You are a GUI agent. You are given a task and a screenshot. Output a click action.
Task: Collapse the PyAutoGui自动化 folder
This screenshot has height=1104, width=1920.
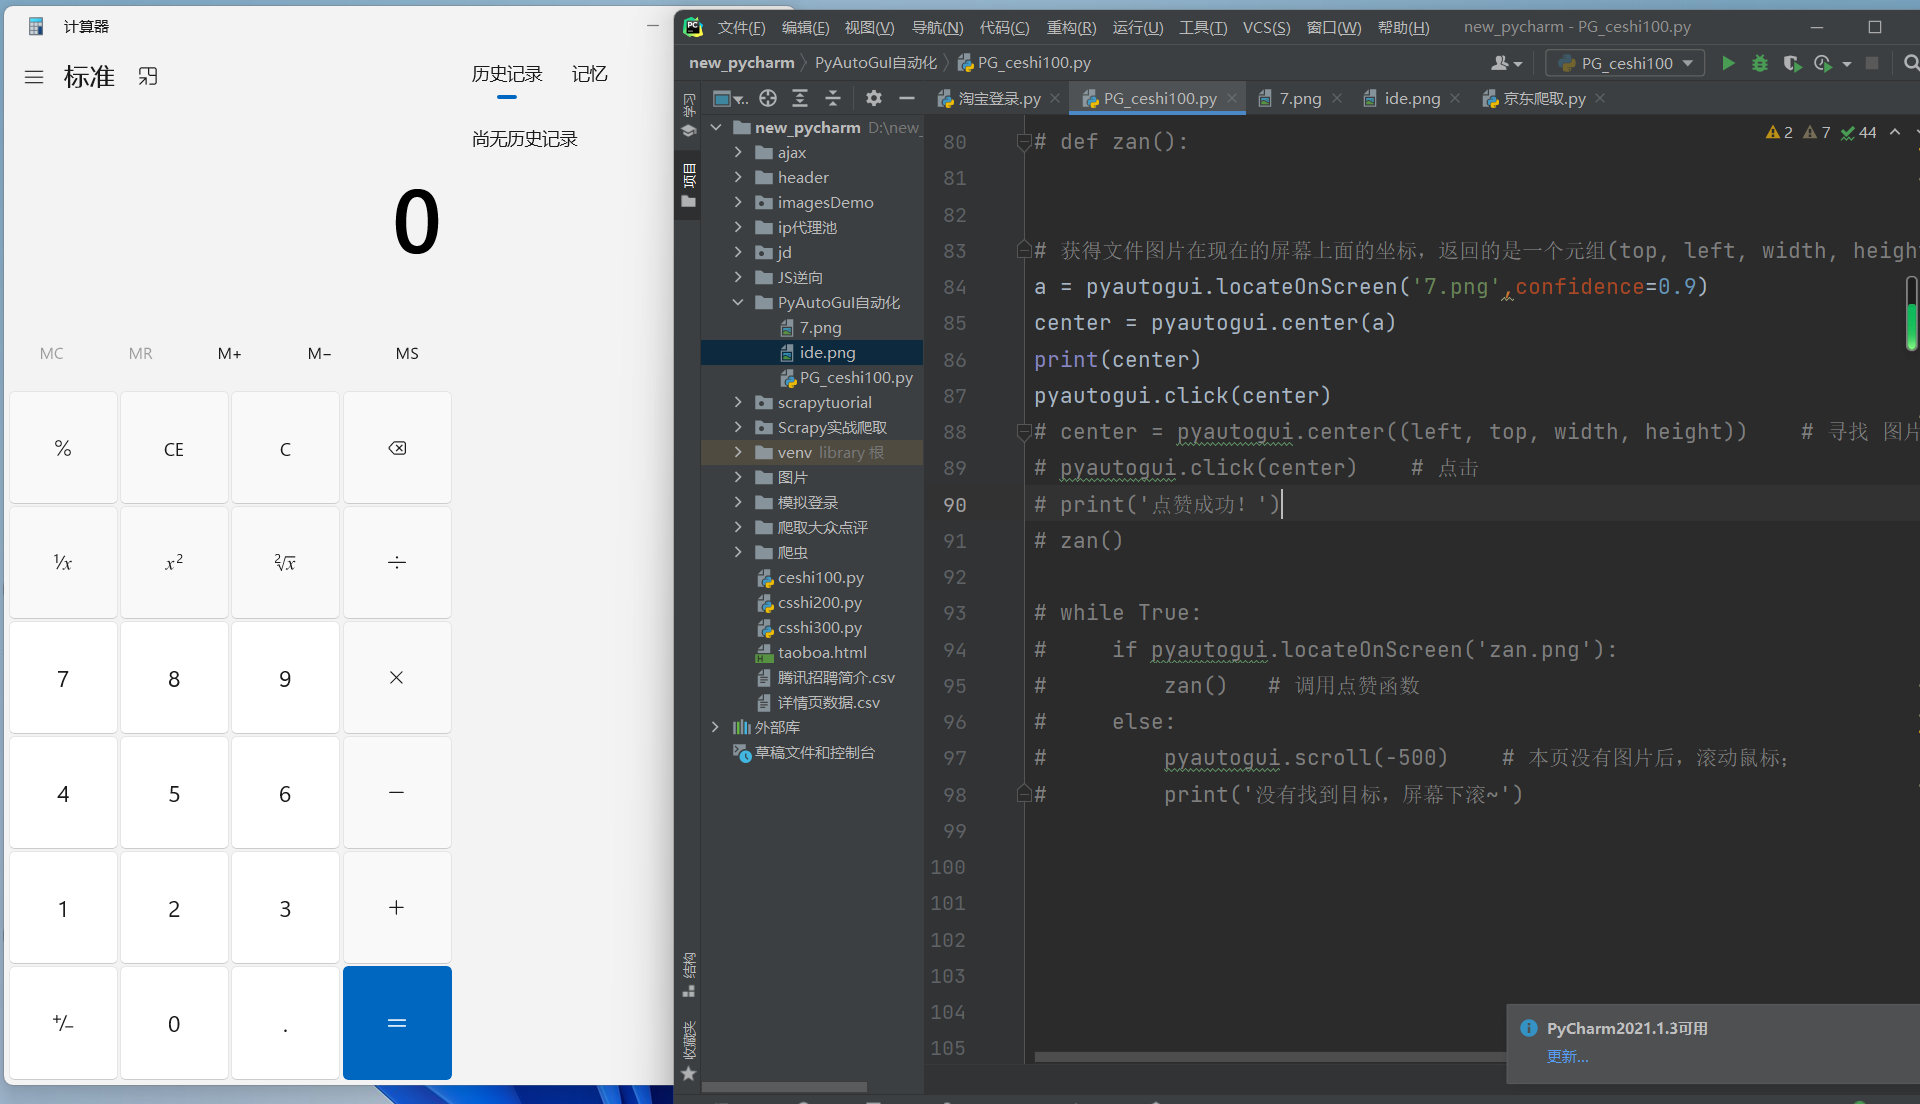pos(738,302)
